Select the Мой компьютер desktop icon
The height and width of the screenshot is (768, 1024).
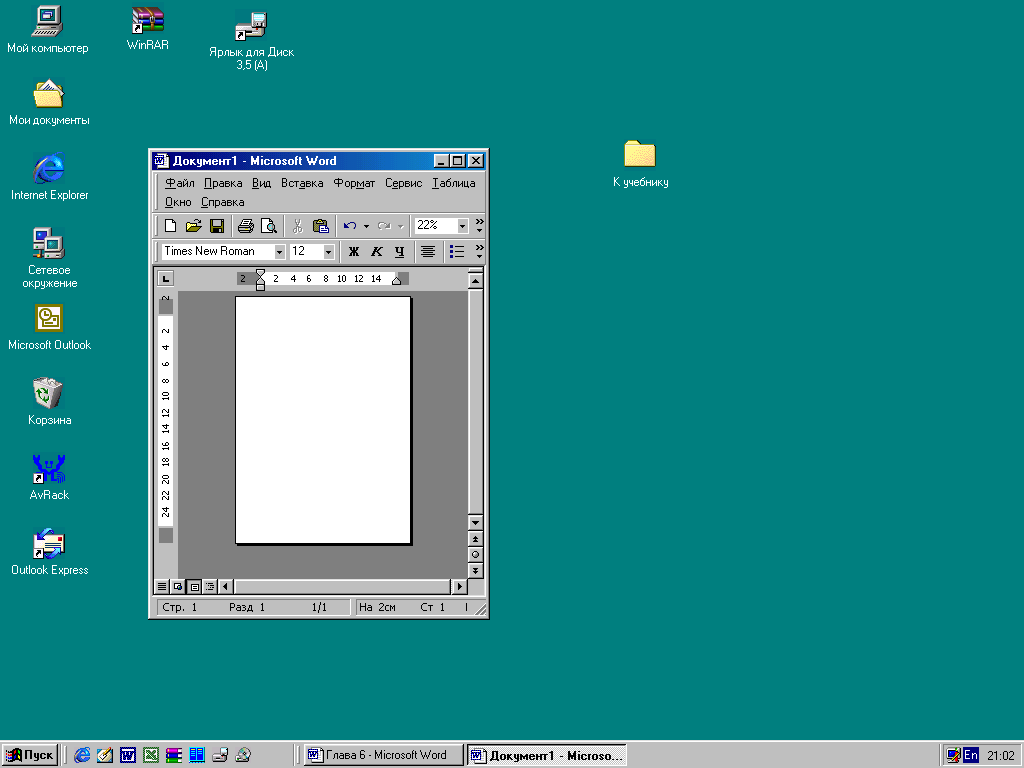click(48, 29)
